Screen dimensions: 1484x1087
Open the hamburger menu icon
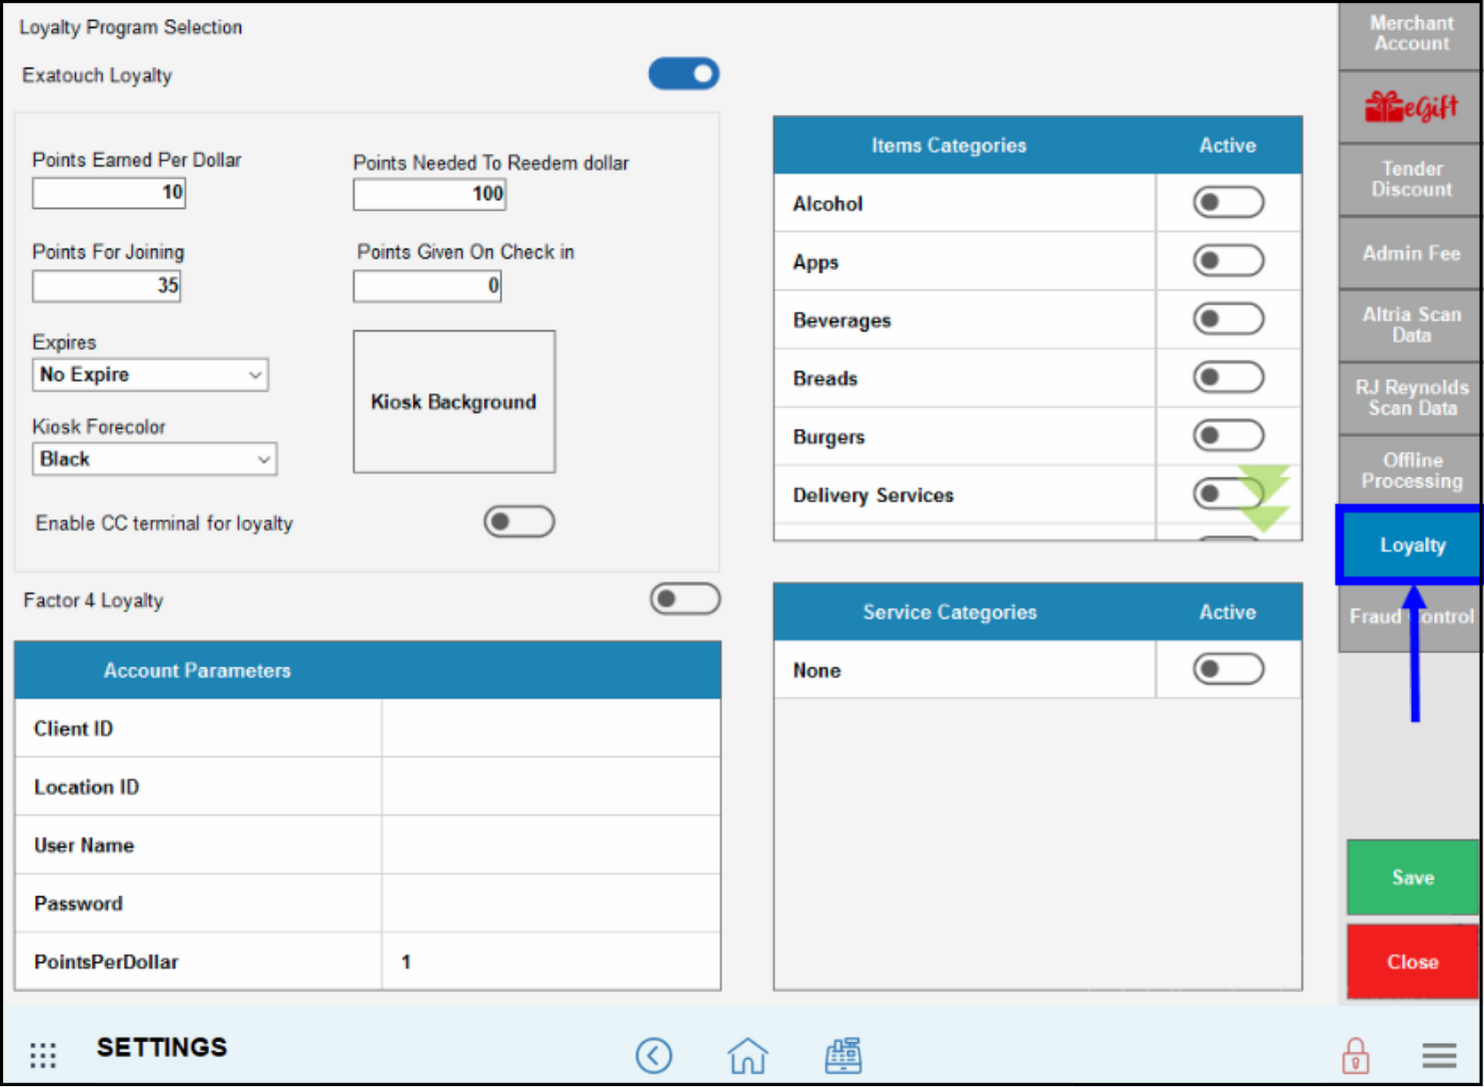pos(1439,1055)
